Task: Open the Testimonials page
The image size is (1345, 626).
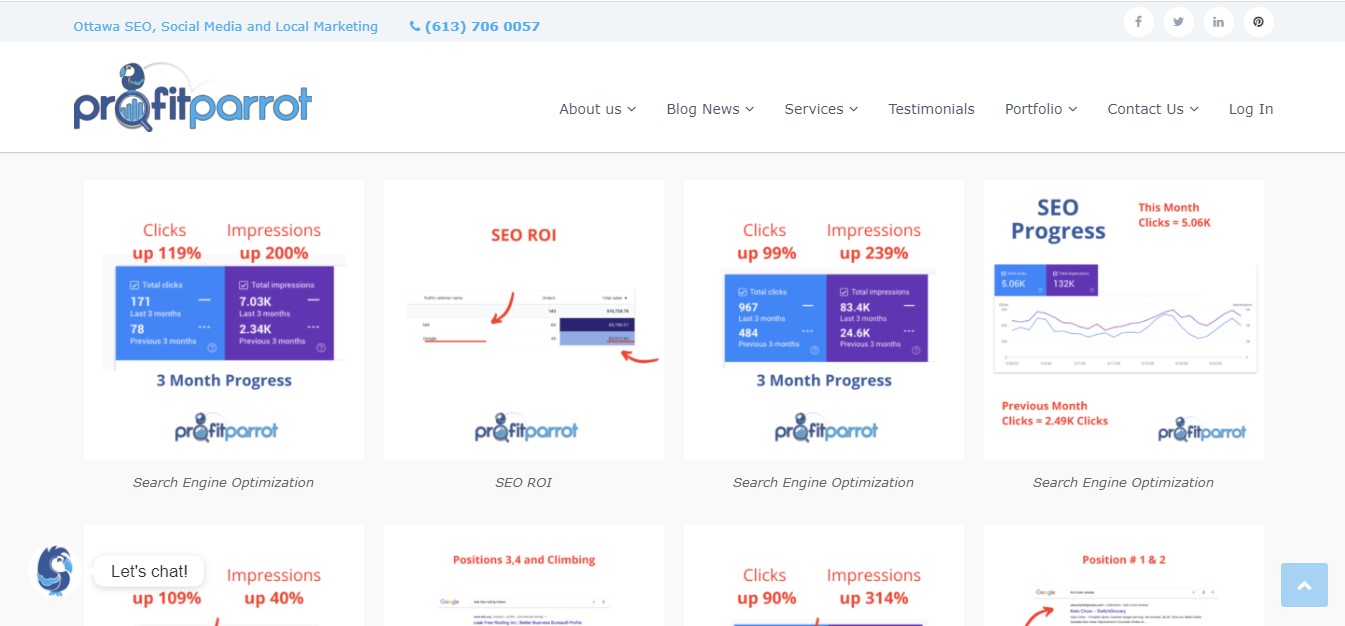Action: (x=931, y=109)
